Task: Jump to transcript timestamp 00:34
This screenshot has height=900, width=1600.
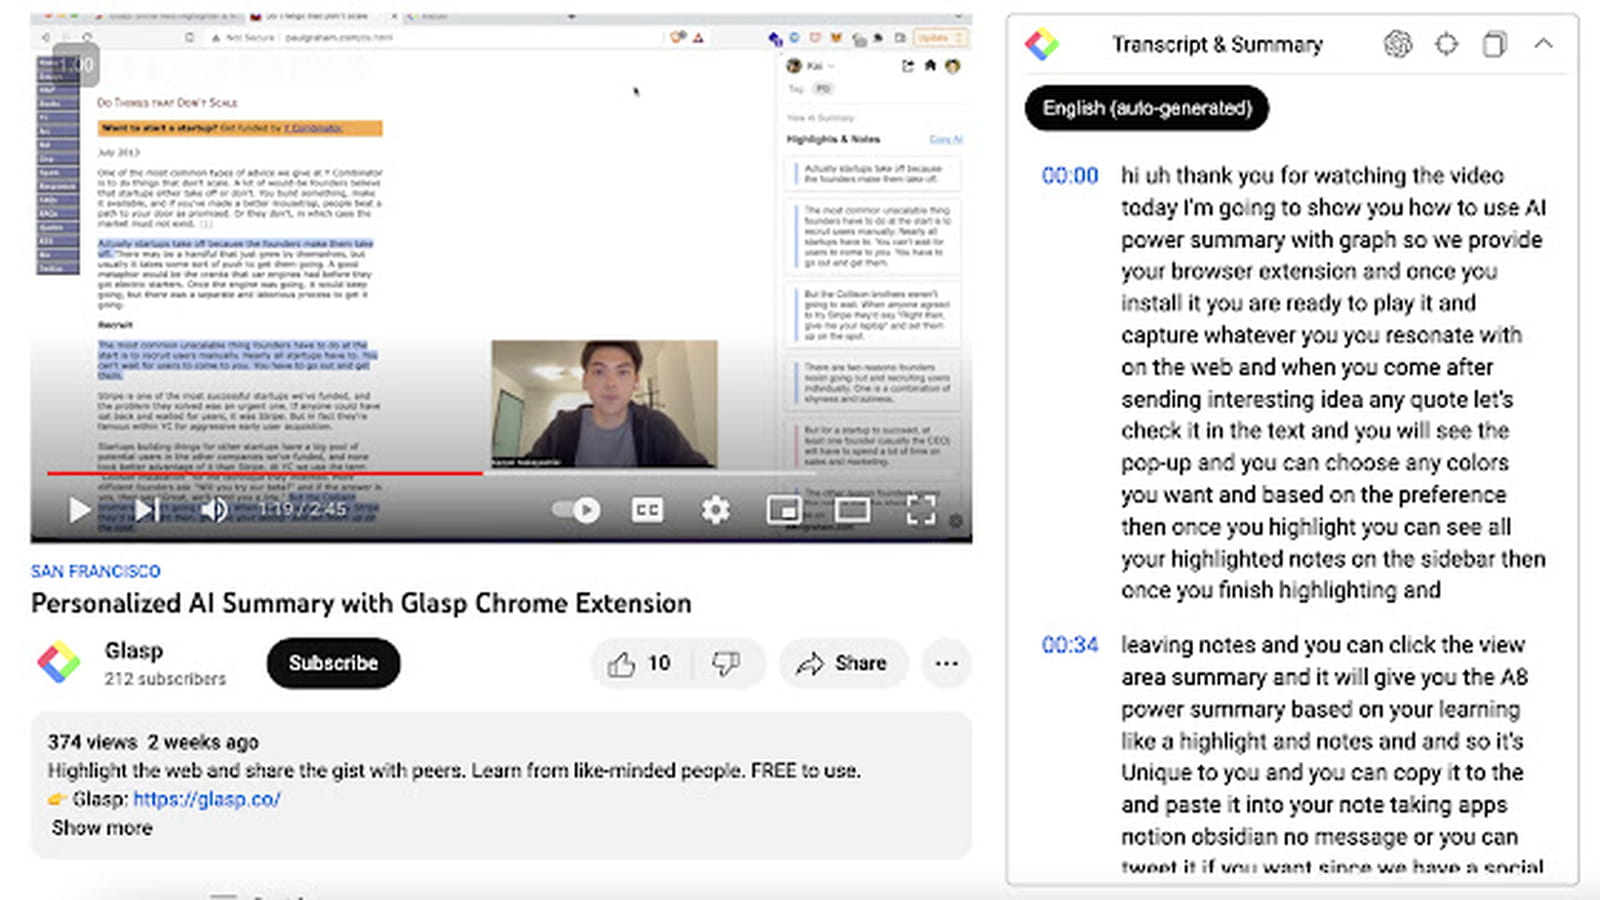Action: click(1069, 645)
